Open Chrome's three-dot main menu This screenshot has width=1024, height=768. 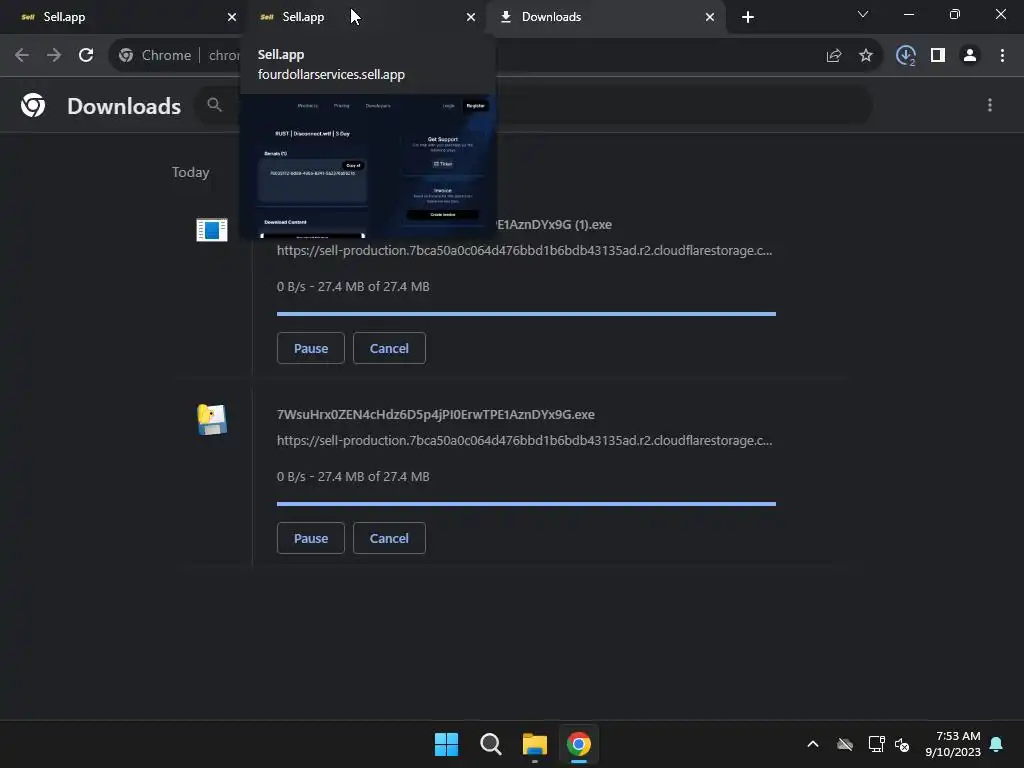(x=1002, y=56)
